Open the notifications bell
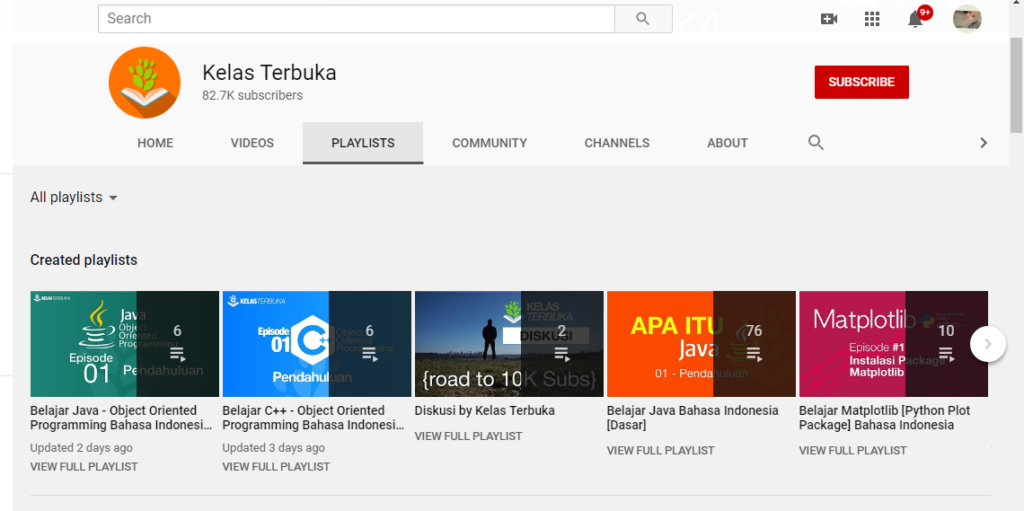The width and height of the screenshot is (1024, 511). [916, 19]
